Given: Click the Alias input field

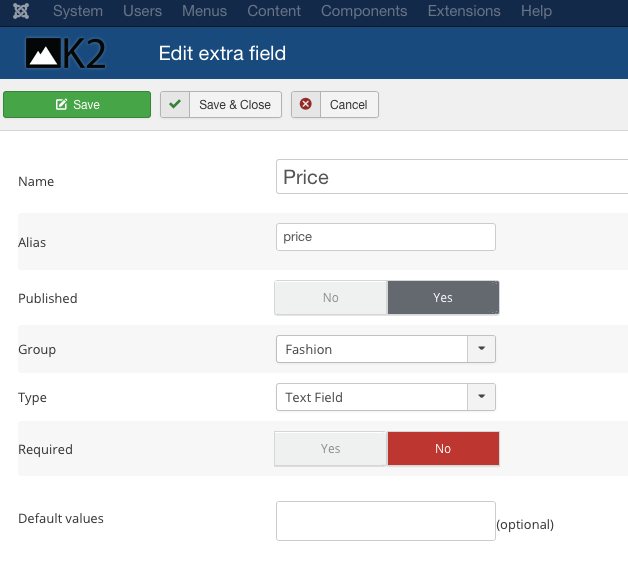Looking at the screenshot, I should pyautogui.click(x=385, y=237).
